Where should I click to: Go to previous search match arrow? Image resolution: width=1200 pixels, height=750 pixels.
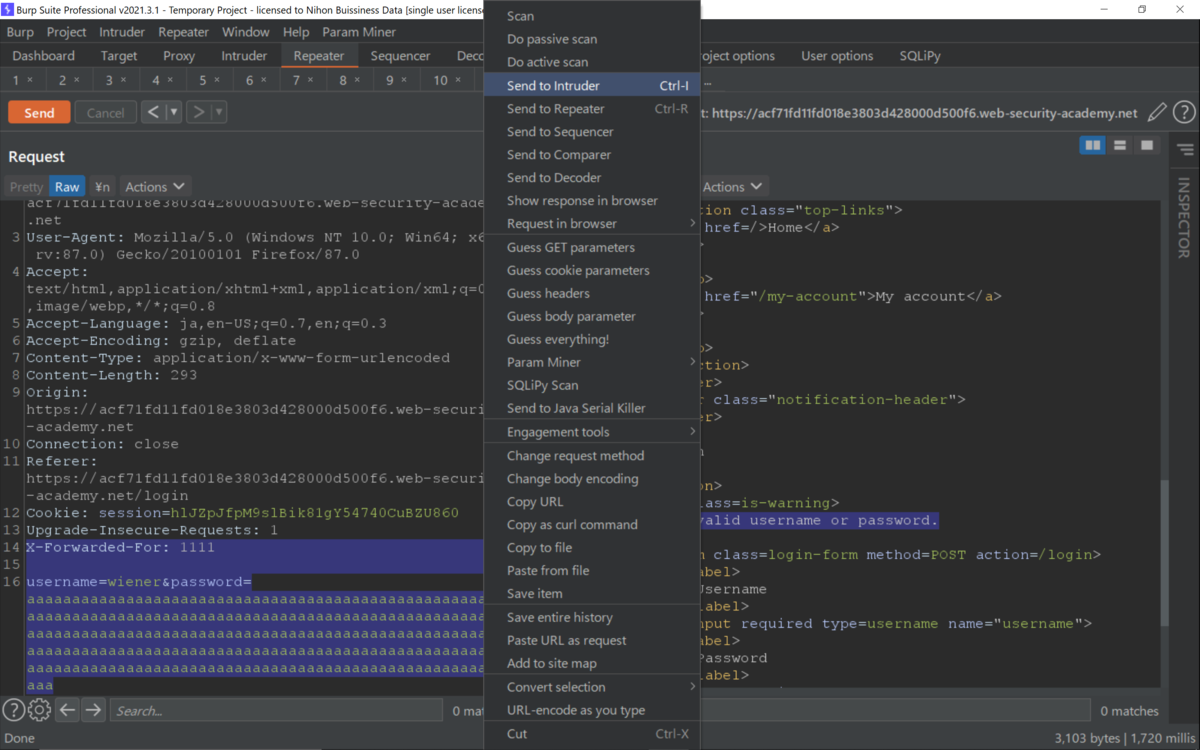[67, 710]
